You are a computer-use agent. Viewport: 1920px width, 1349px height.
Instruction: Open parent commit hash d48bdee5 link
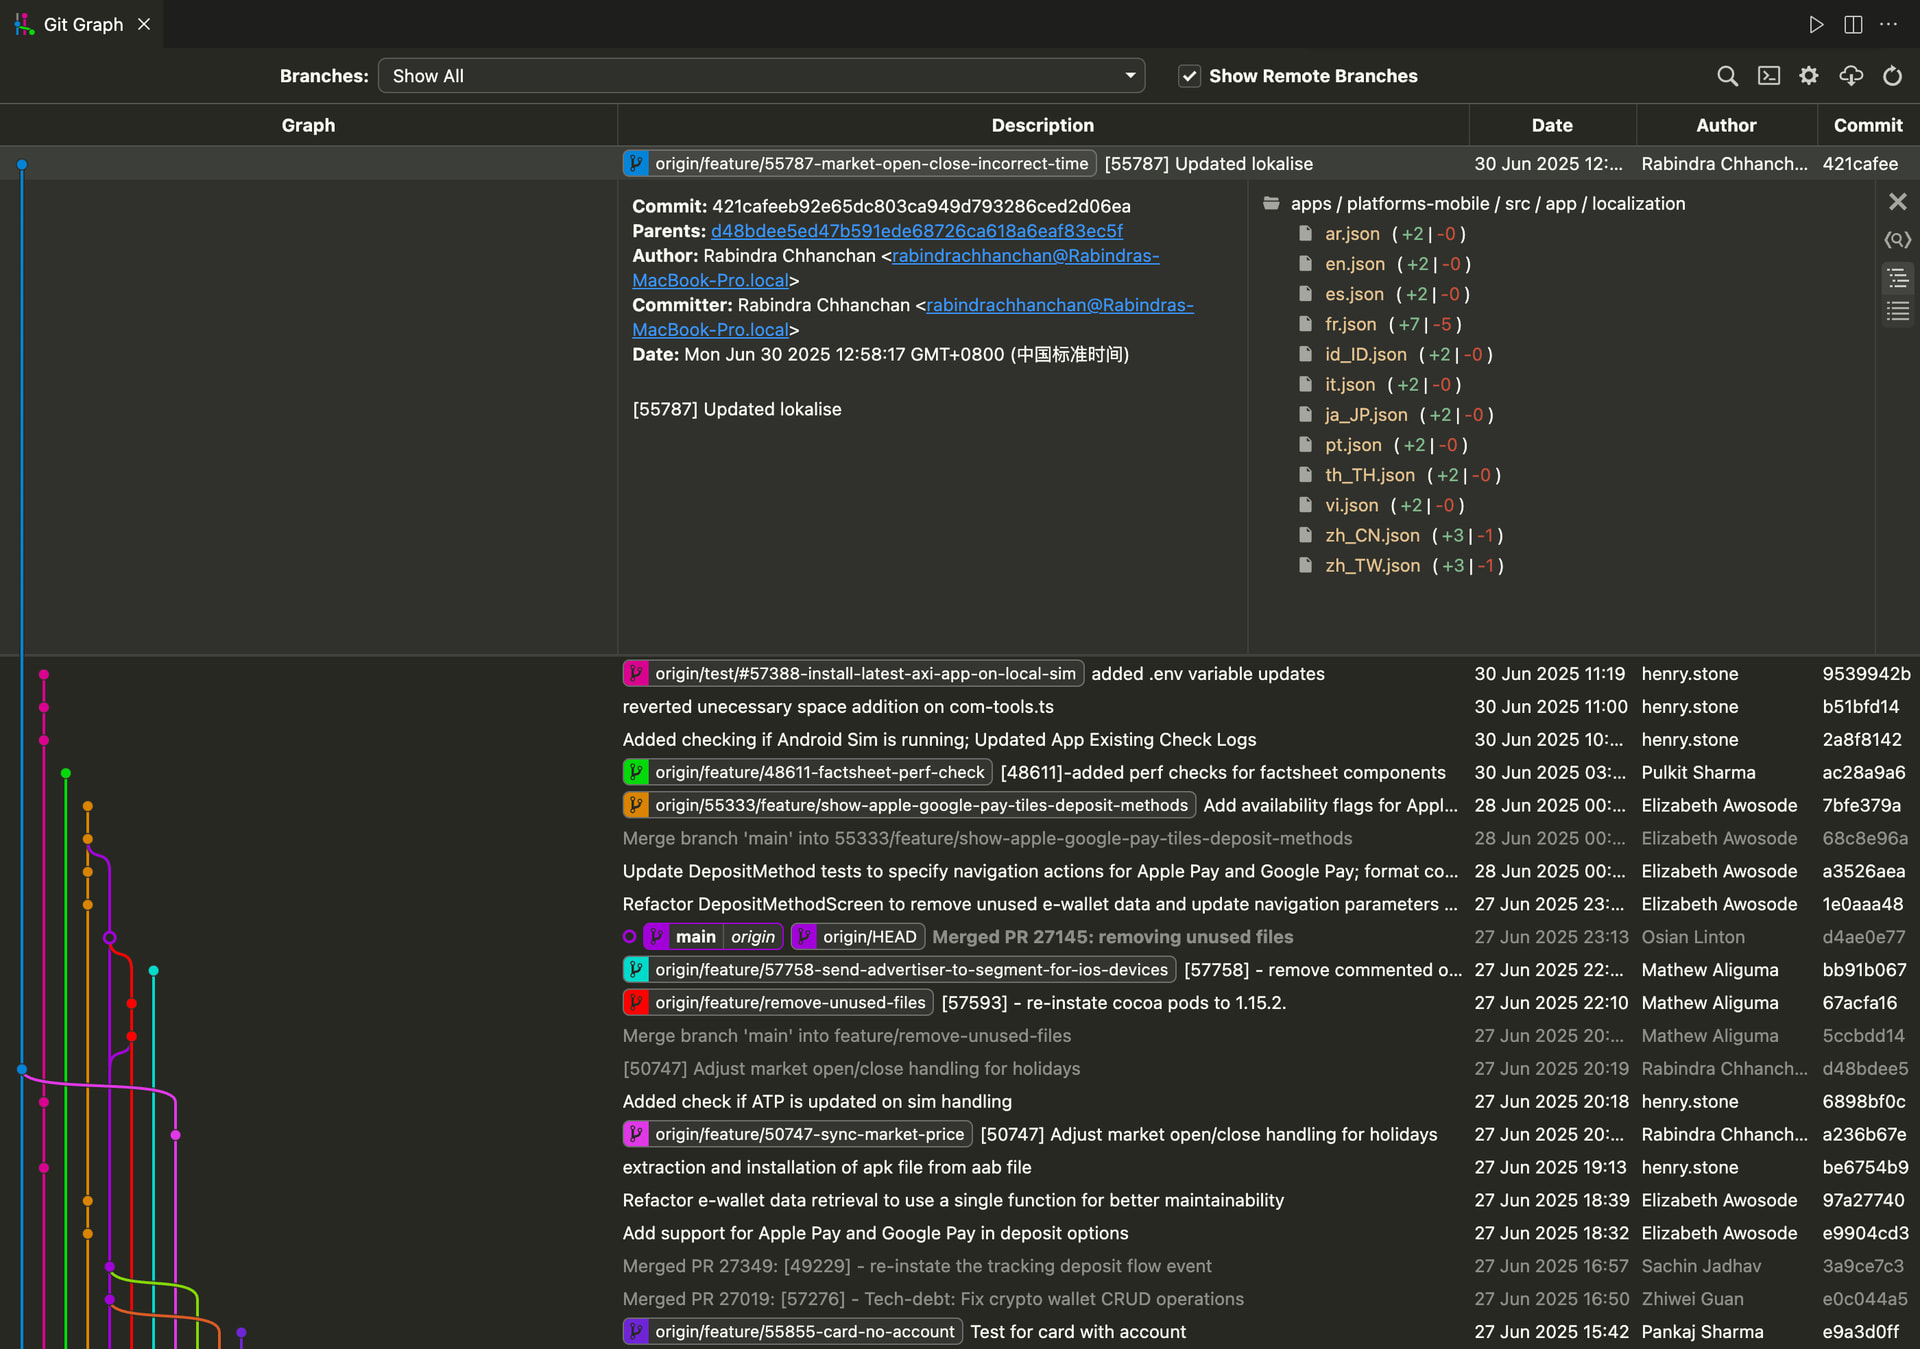pos(917,231)
